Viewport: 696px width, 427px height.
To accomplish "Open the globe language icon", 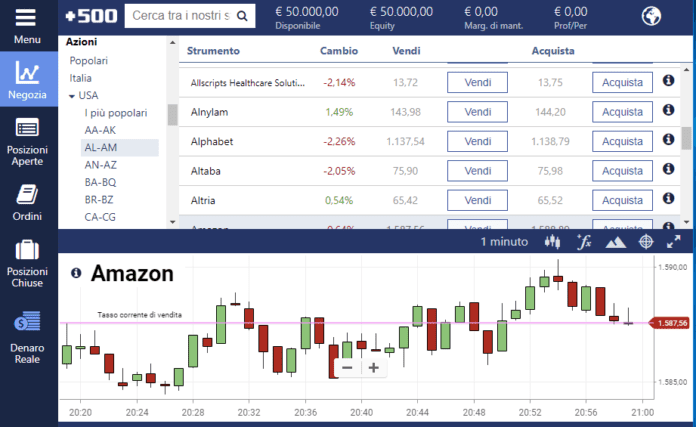I will [x=651, y=16].
